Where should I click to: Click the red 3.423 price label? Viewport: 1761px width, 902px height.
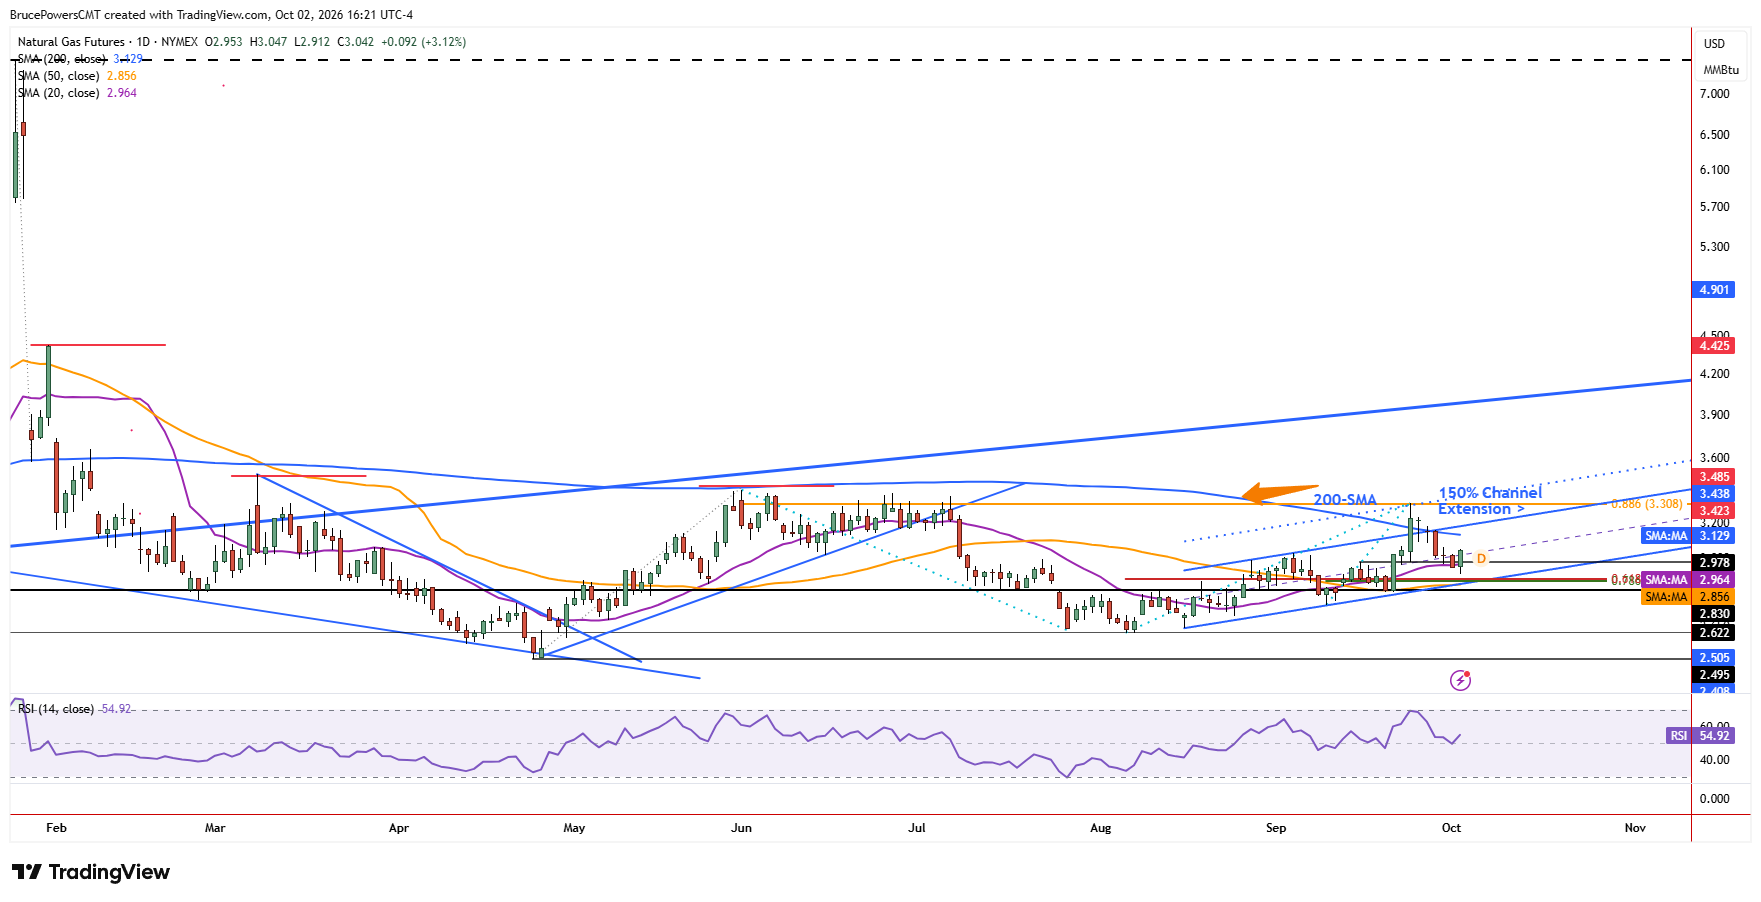[1713, 511]
